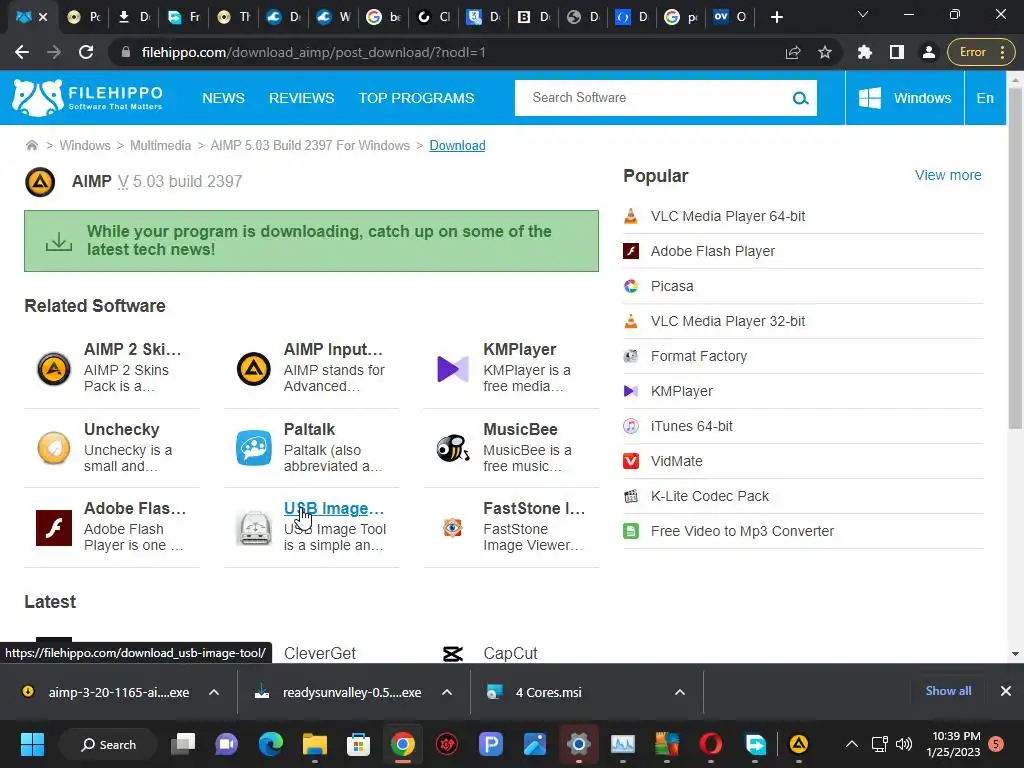This screenshot has width=1024, height=768.
Task: Click the Unchecky icon
Action: point(54,448)
